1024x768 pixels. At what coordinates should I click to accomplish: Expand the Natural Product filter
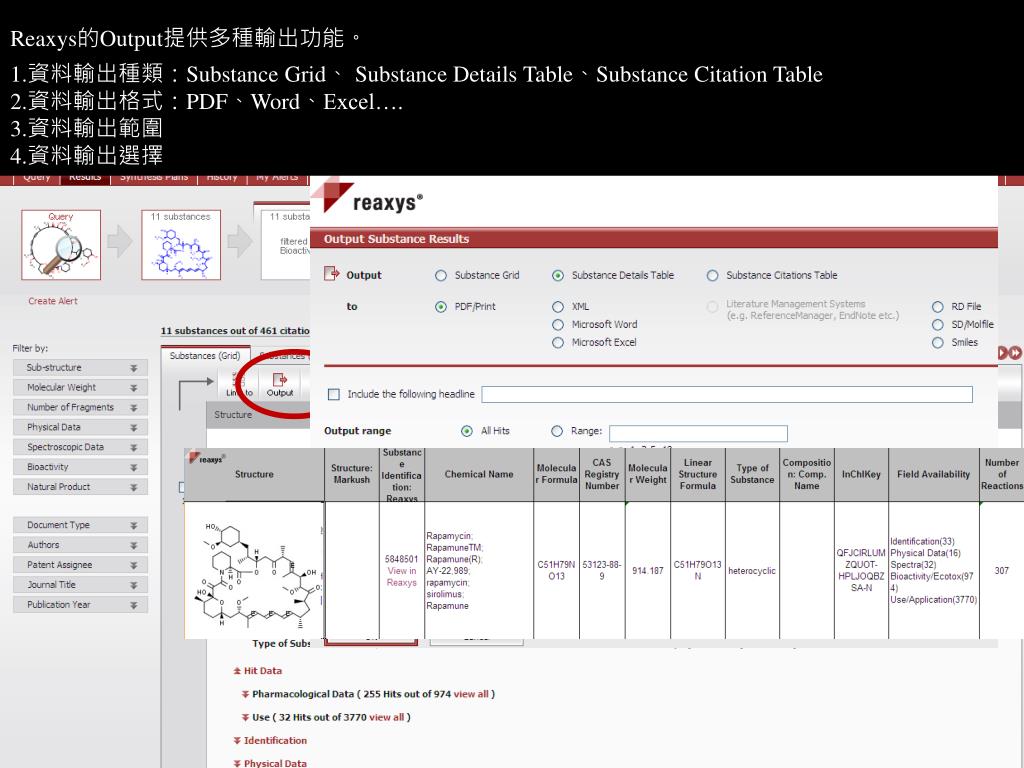click(x=80, y=487)
